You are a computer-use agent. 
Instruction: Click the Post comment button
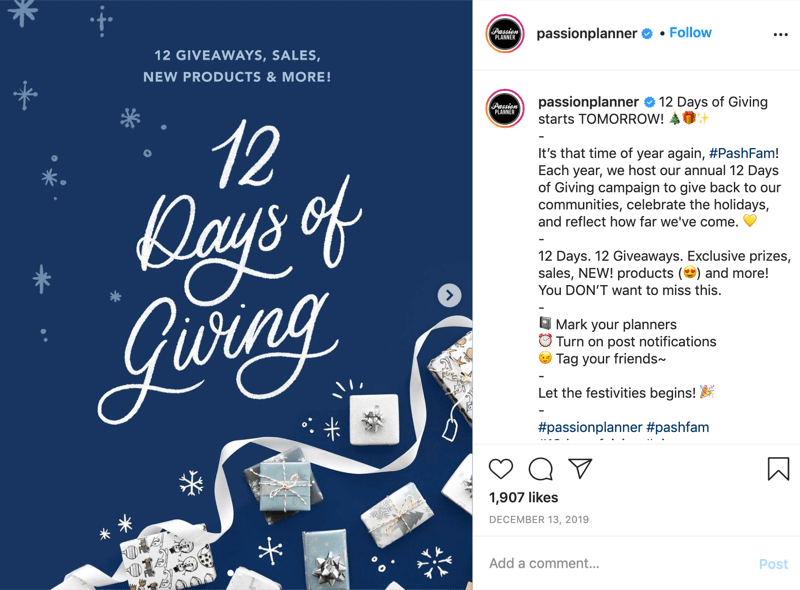[x=773, y=564]
